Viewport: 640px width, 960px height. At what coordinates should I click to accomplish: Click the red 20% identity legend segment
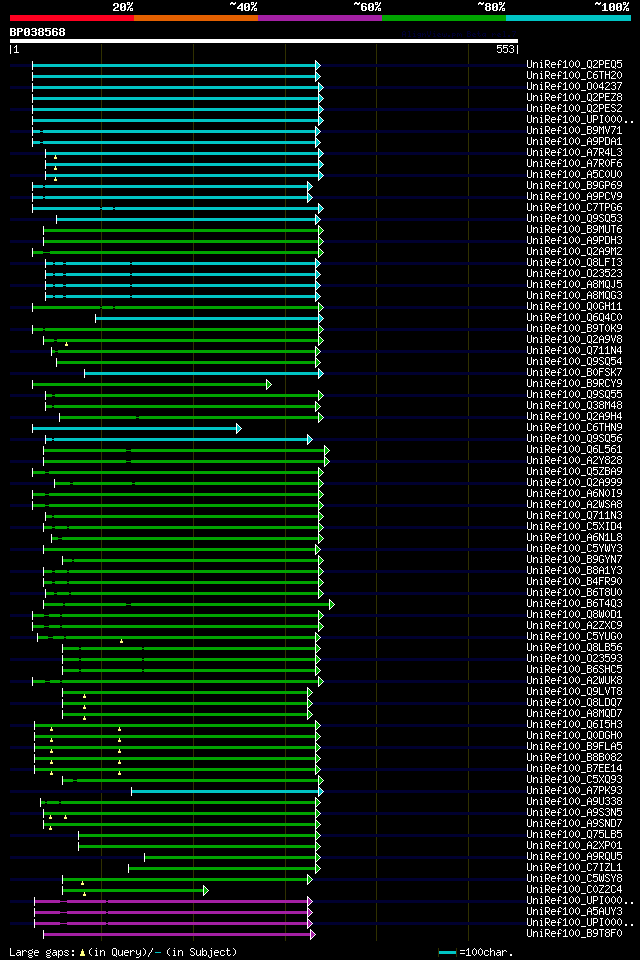(72, 18)
